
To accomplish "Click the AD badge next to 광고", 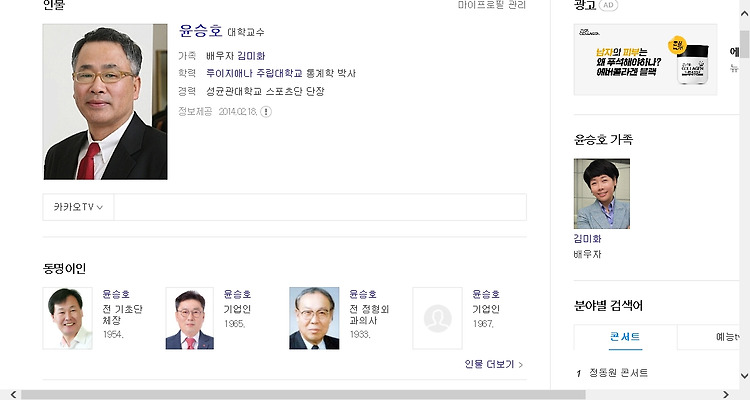I will click(608, 5).
